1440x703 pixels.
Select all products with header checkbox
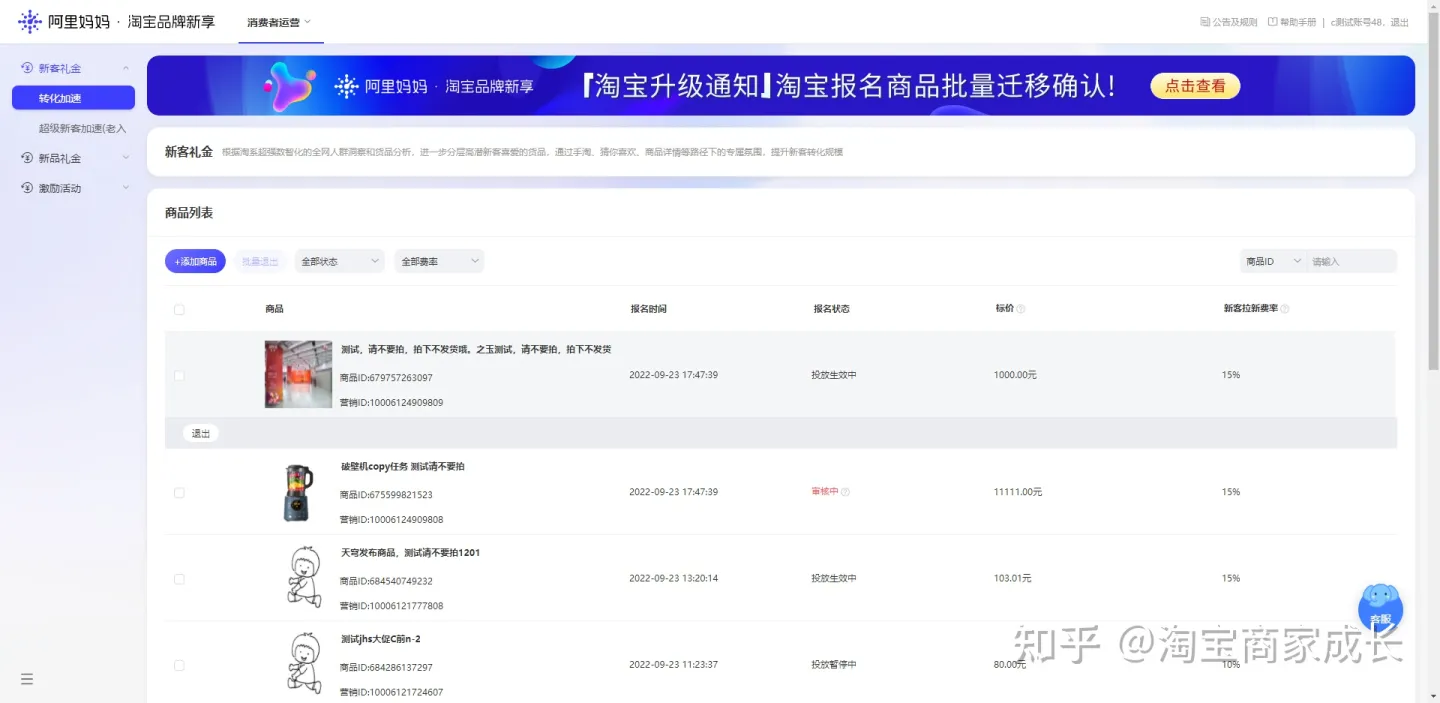[179, 310]
